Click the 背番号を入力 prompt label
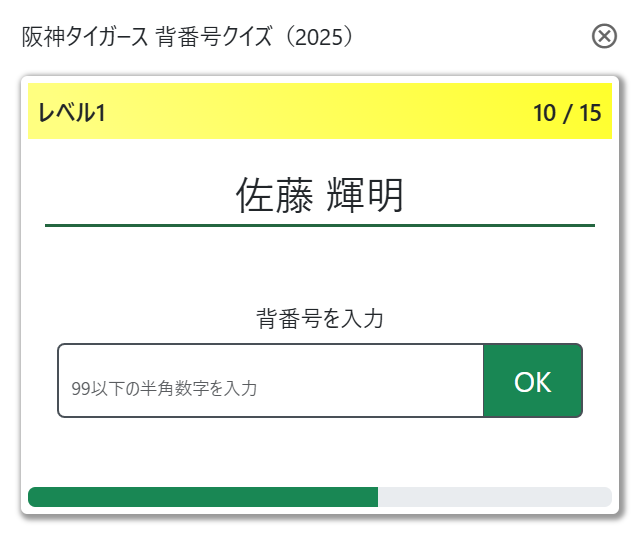 (320, 318)
